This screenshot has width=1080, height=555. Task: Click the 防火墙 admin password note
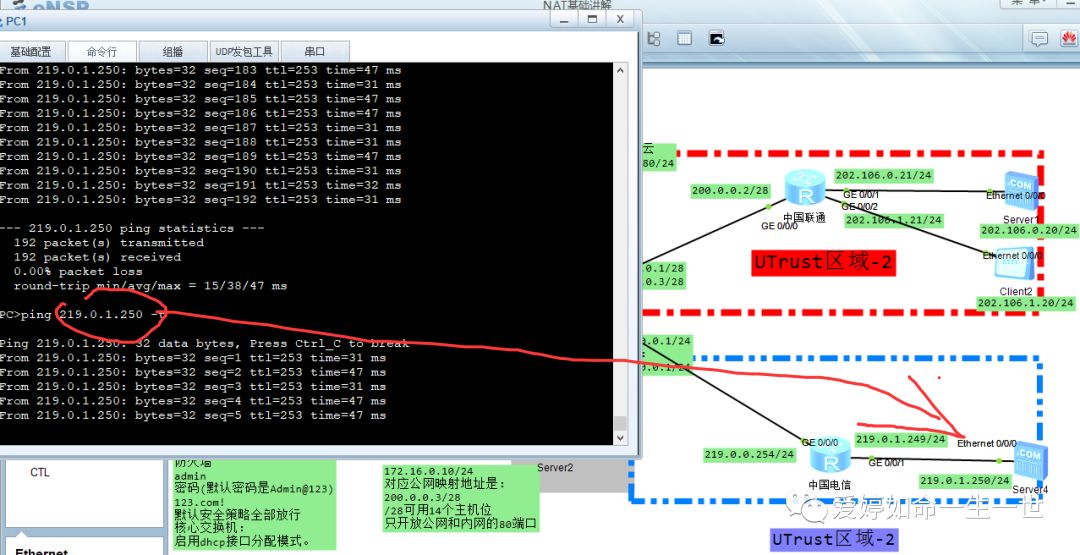point(253,504)
